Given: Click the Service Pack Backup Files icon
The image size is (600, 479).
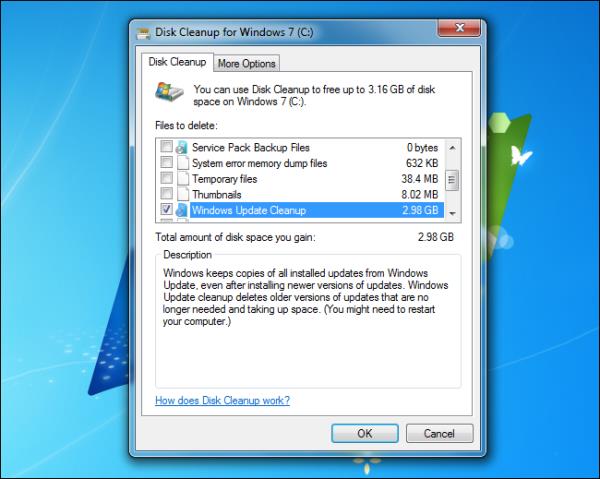Looking at the screenshot, I should (181, 148).
